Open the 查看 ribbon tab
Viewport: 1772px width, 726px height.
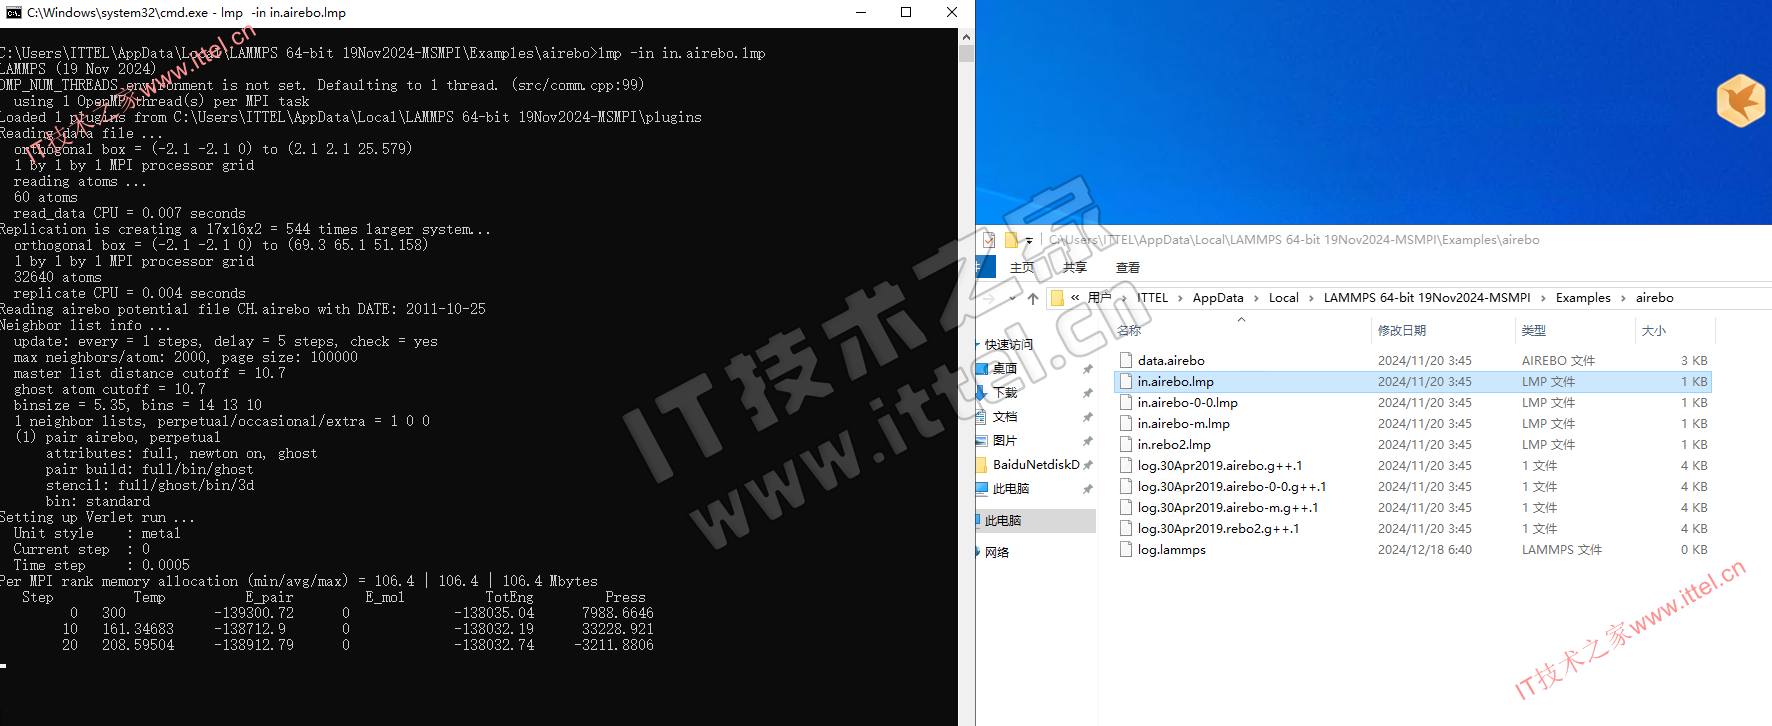[x=1128, y=267]
